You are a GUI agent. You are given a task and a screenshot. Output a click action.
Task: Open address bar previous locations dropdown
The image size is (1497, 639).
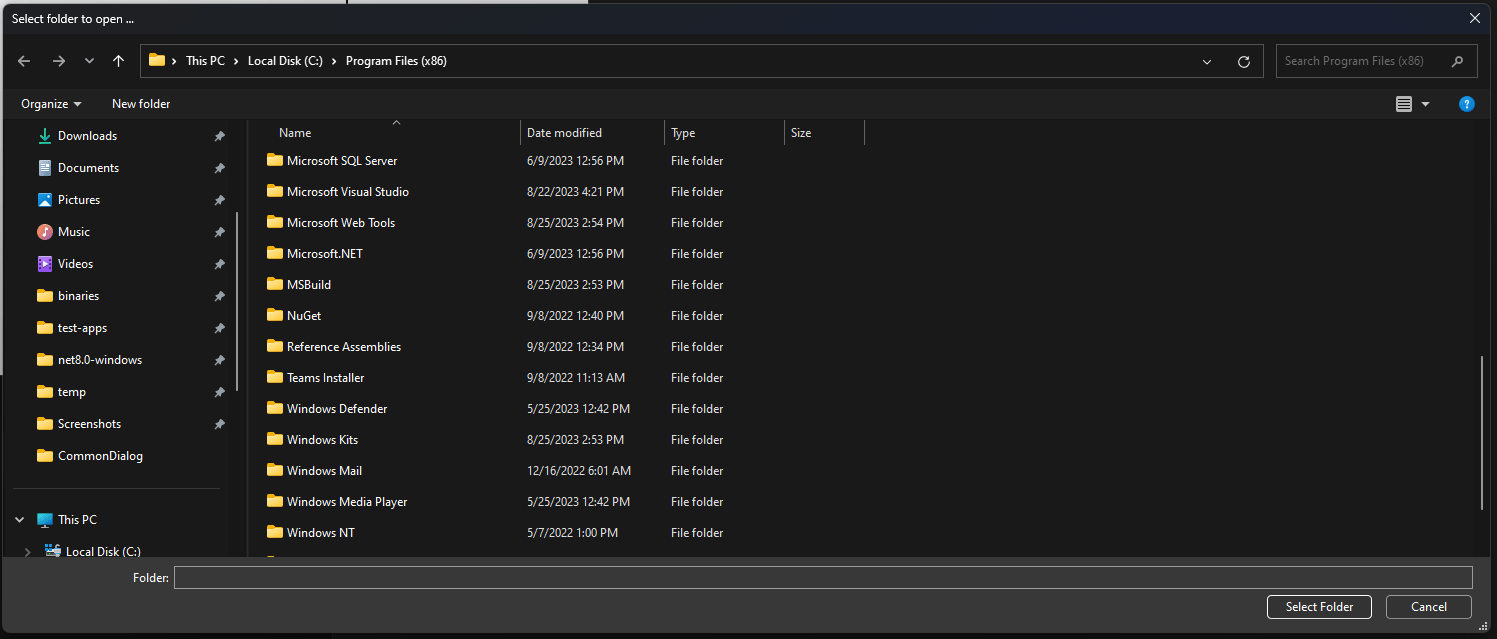pyautogui.click(x=1209, y=61)
